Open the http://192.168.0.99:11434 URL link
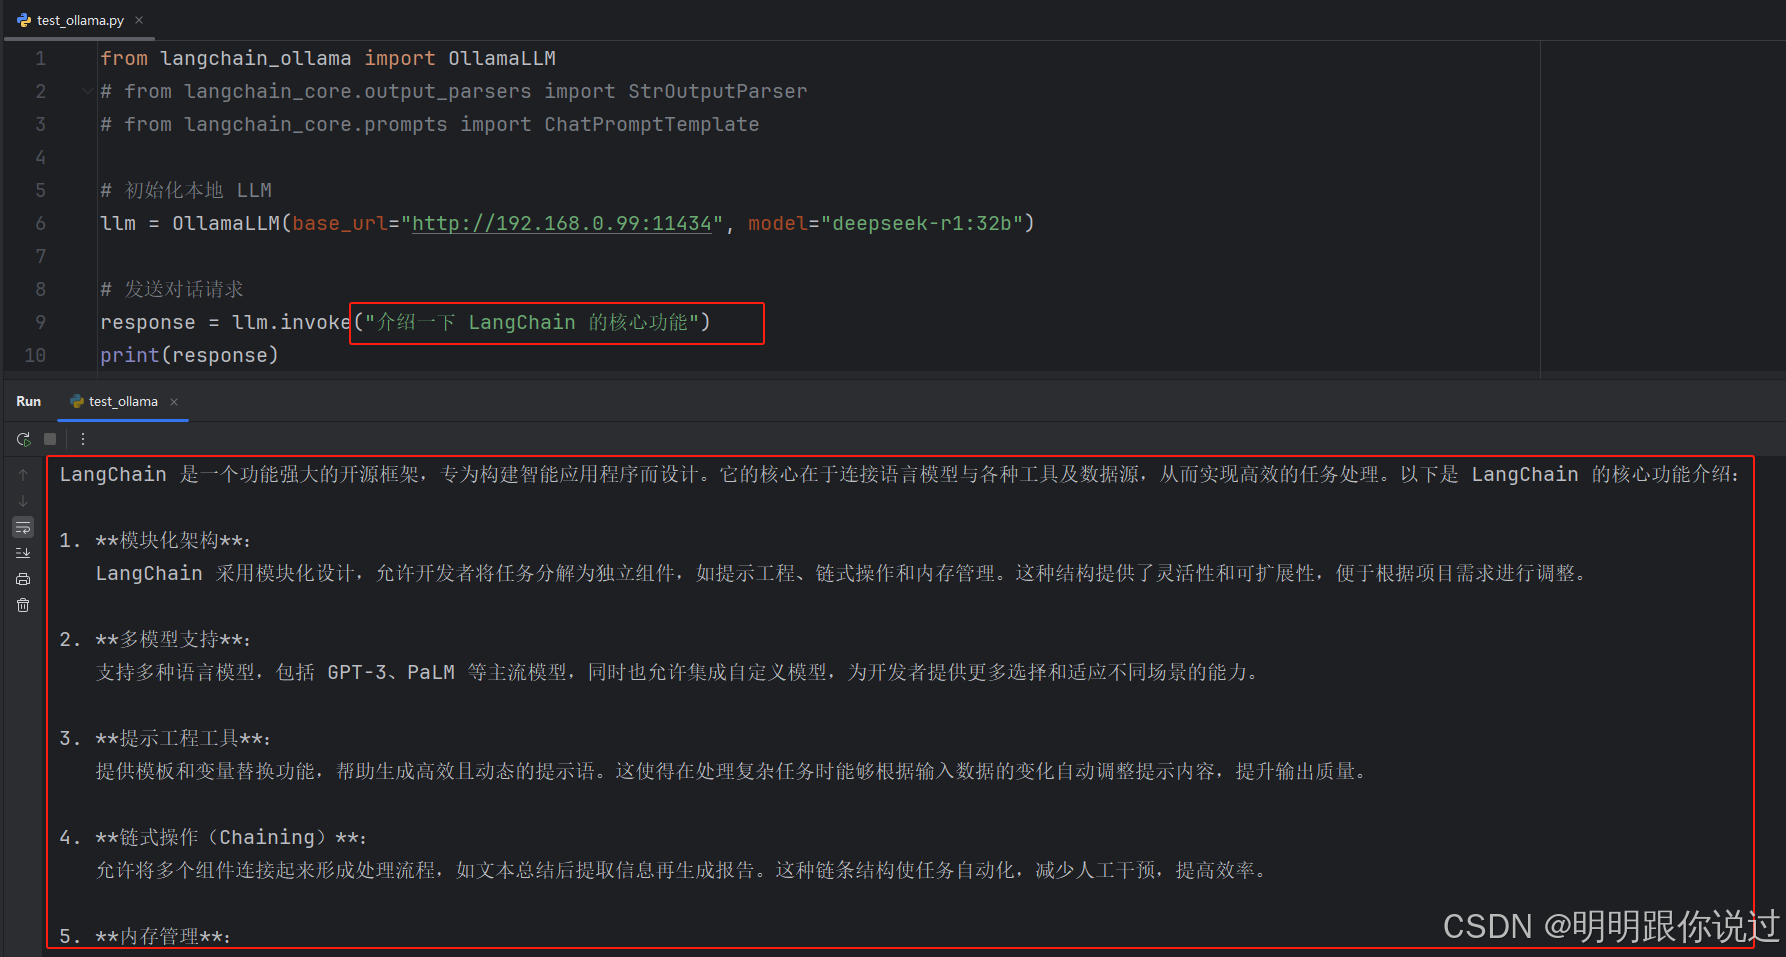Screen dimensions: 1786x957 pos(561,223)
